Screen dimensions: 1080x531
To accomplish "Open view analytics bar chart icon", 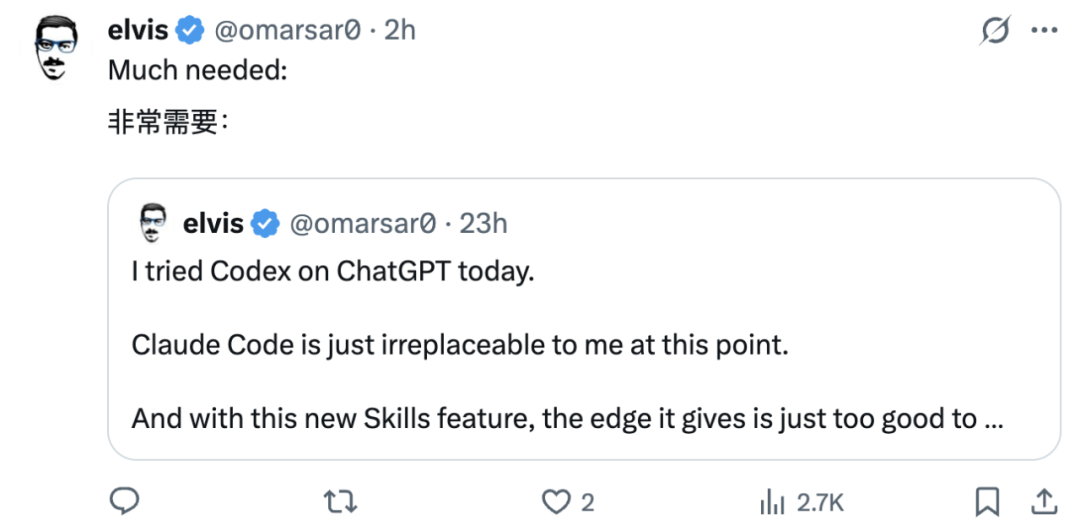I will [771, 500].
